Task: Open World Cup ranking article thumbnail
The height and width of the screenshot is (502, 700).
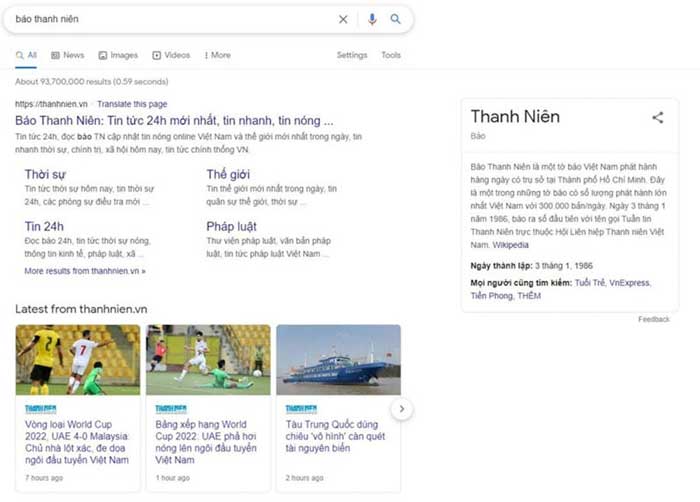Action: (x=208, y=360)
